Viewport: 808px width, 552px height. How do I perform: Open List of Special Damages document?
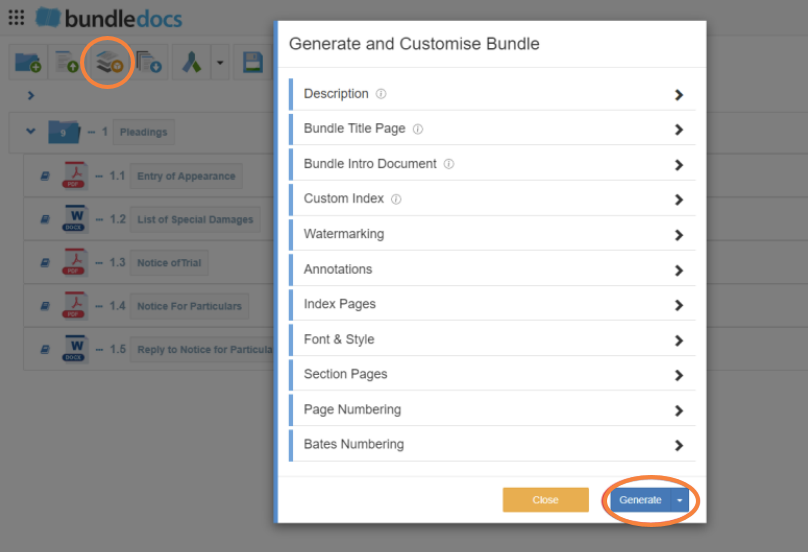tap(195, 219)
